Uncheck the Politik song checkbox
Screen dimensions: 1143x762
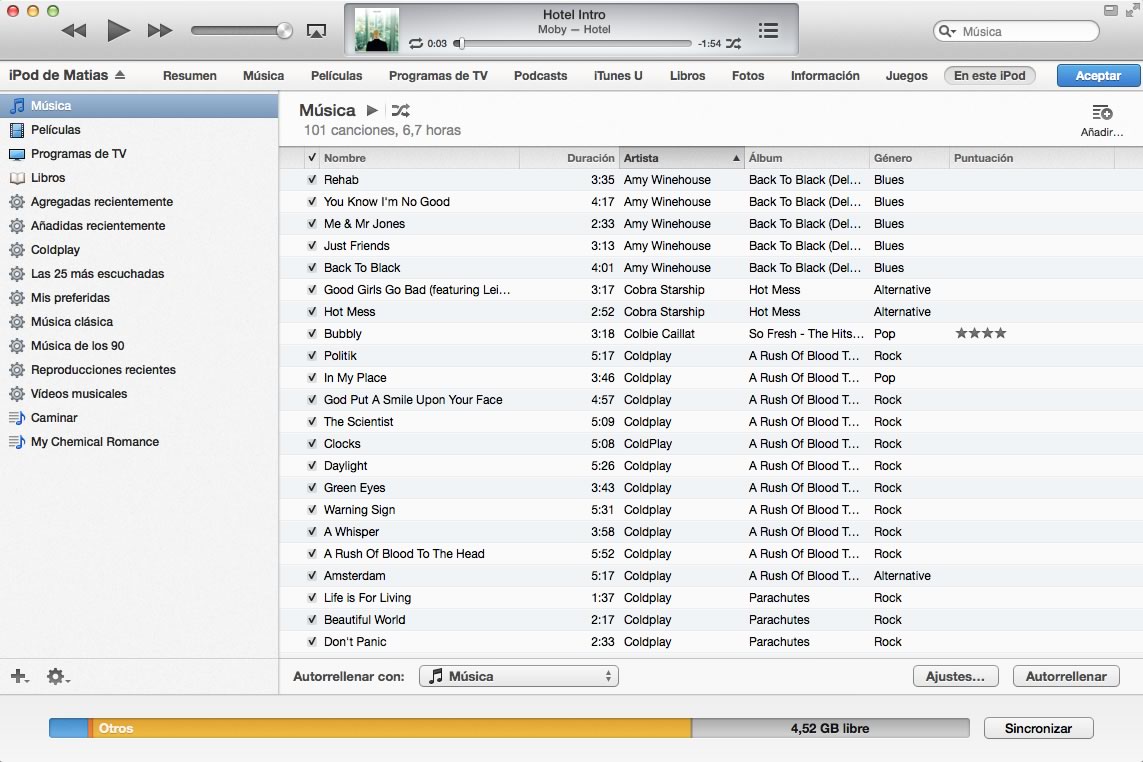[312, 355]
